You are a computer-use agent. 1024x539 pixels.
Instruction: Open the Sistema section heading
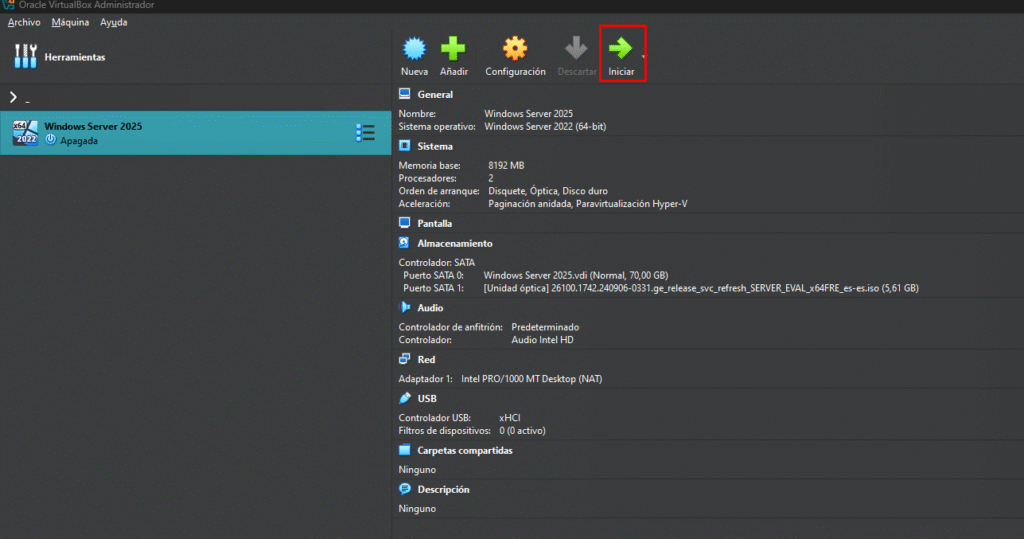[435, 146]
